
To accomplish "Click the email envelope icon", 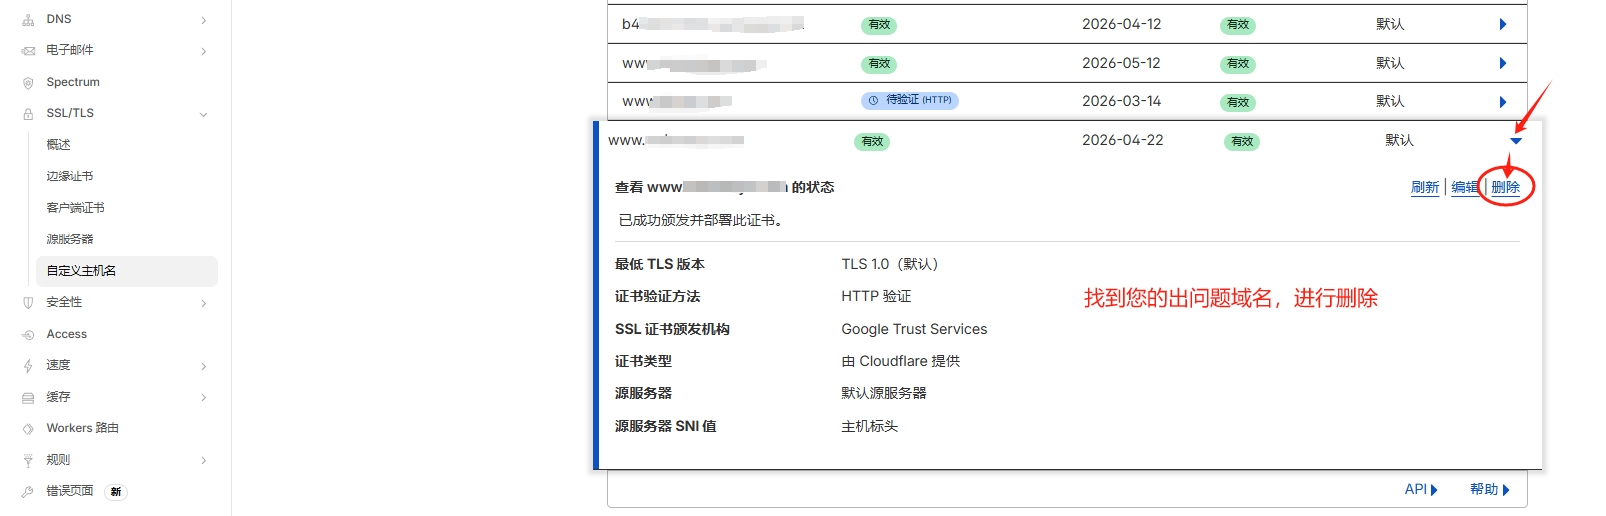I will coord(28,51).
